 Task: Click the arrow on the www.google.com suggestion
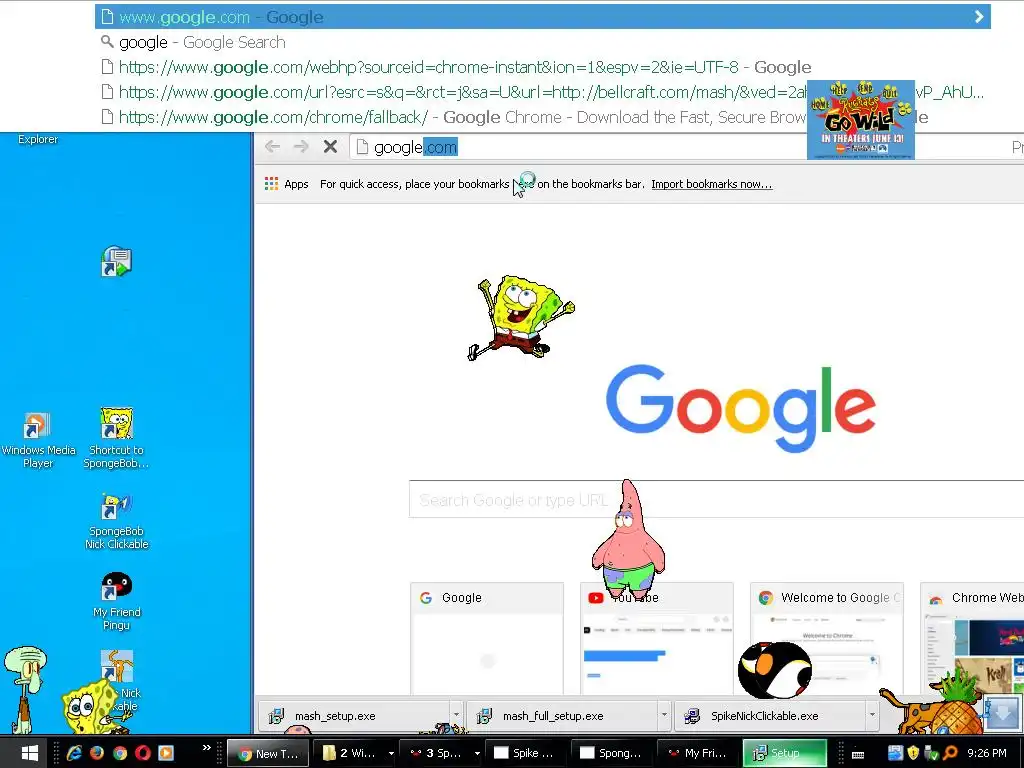point(978,17)
